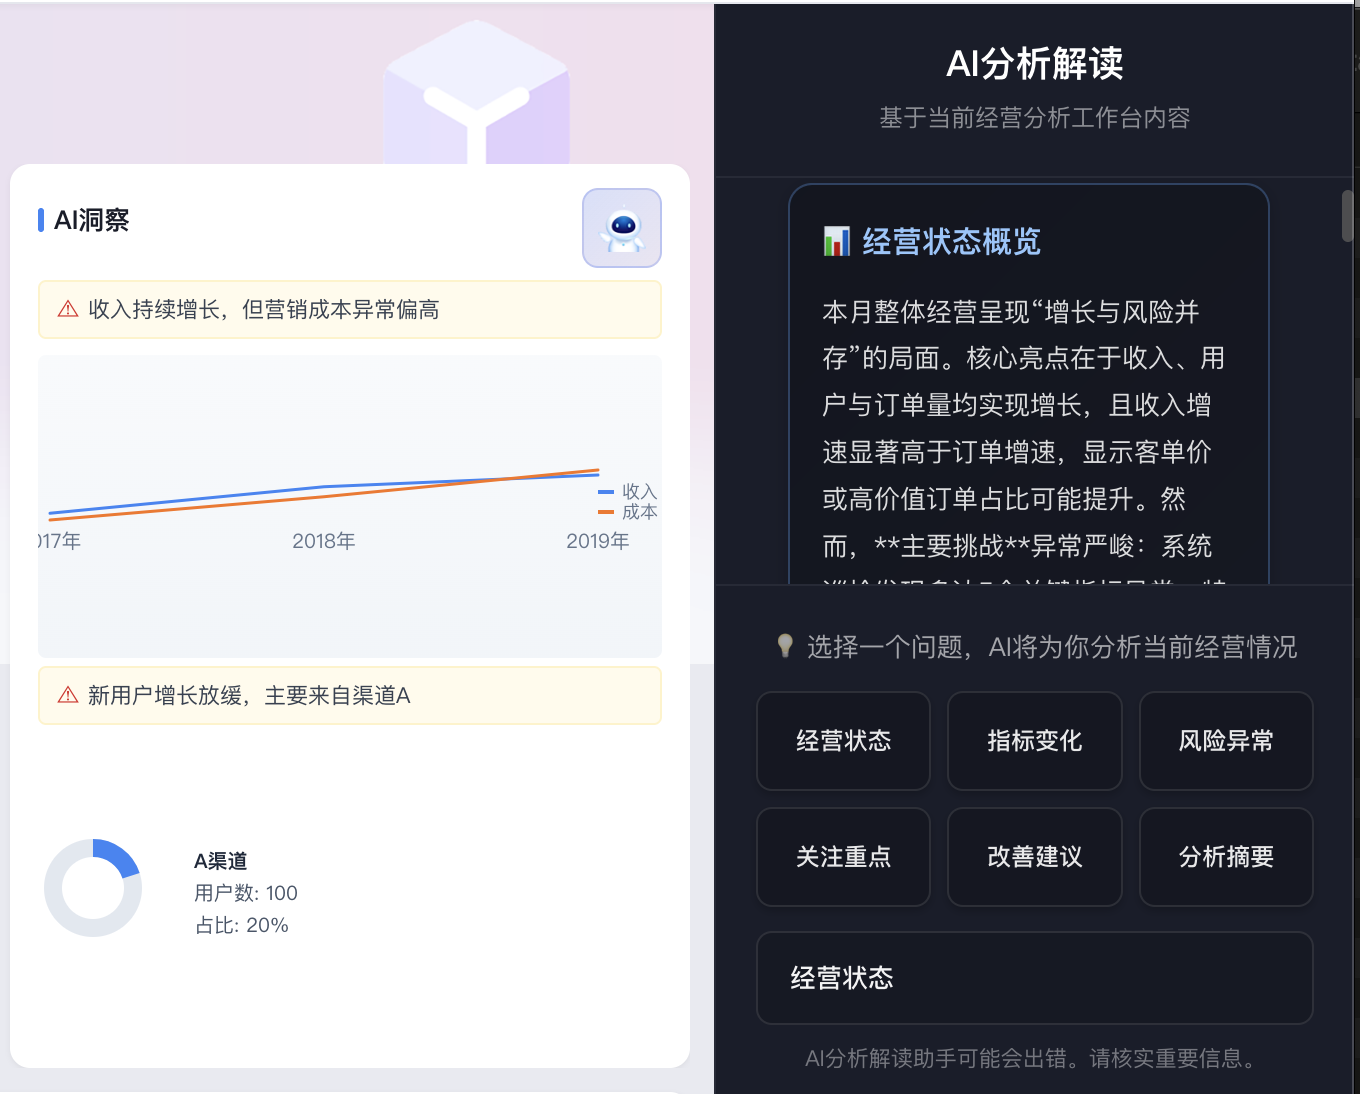Click the purple cube logo at the top

[x=476, y=90]
